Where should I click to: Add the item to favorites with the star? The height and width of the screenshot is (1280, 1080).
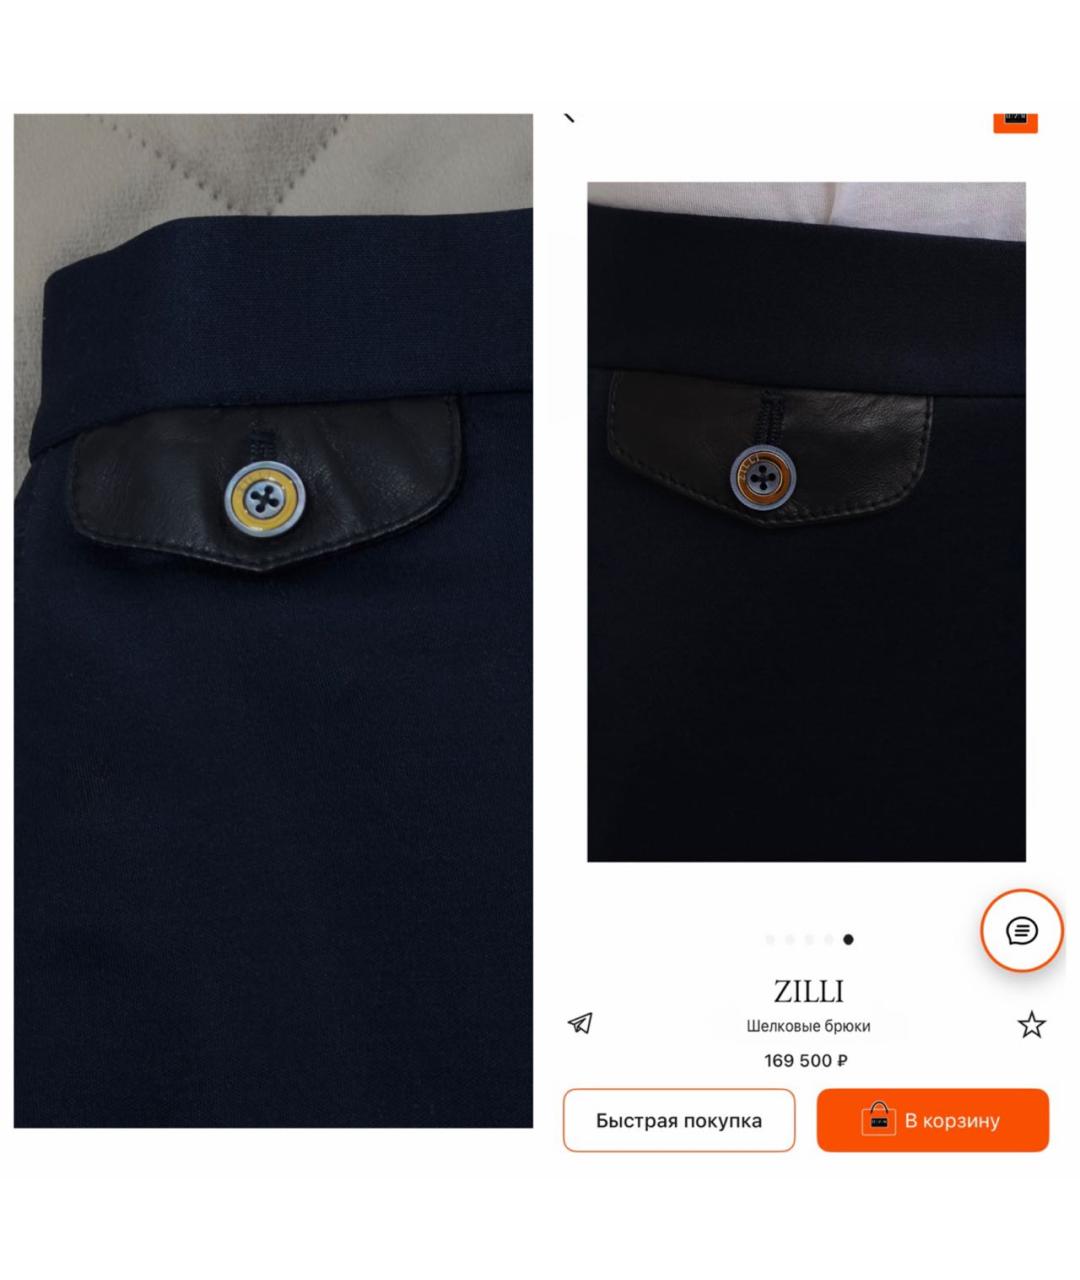click(1031, 1024)
